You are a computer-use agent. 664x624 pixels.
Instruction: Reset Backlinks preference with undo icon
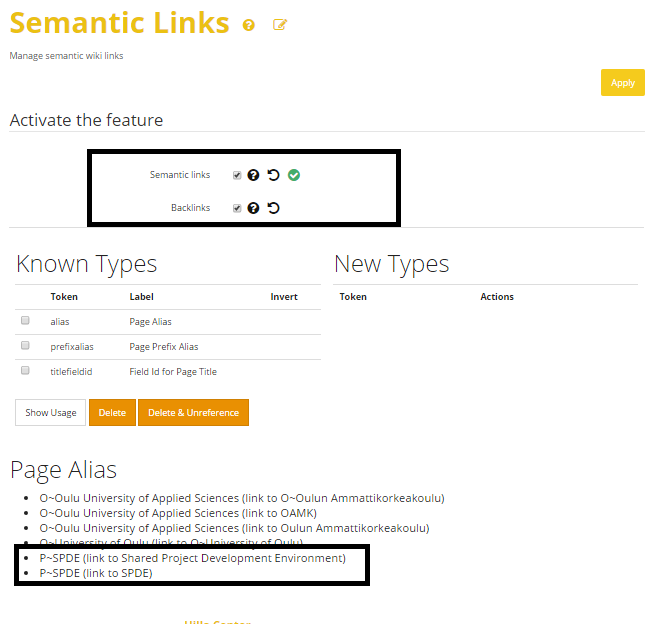274,208
